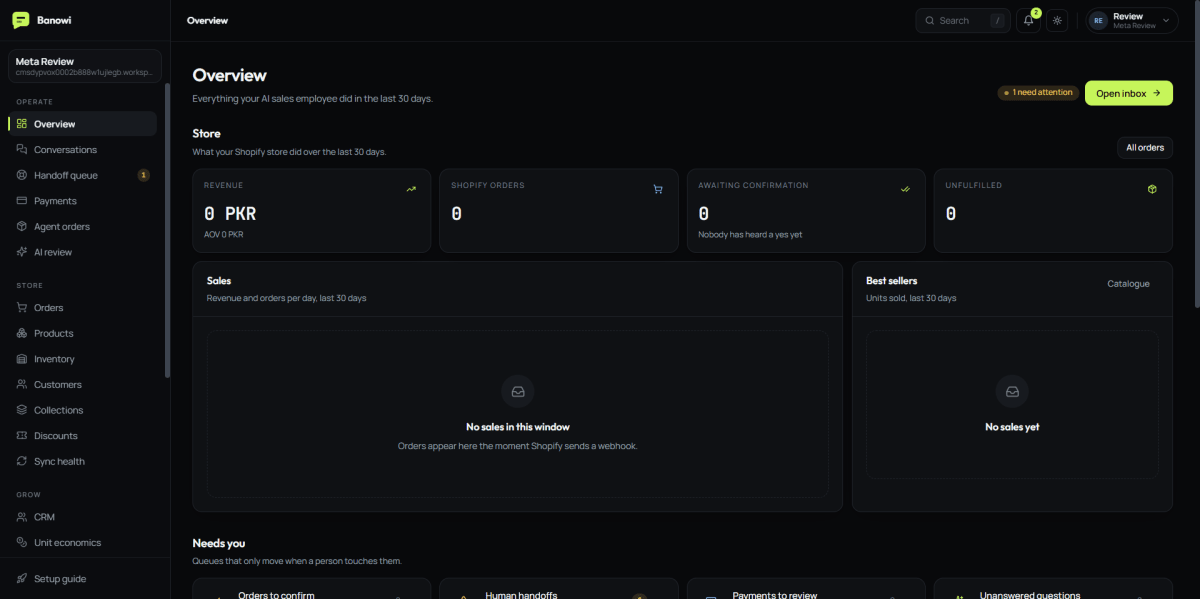Click the Customers people icon
Screen dimensions: 1200x599
pos(22,385)
